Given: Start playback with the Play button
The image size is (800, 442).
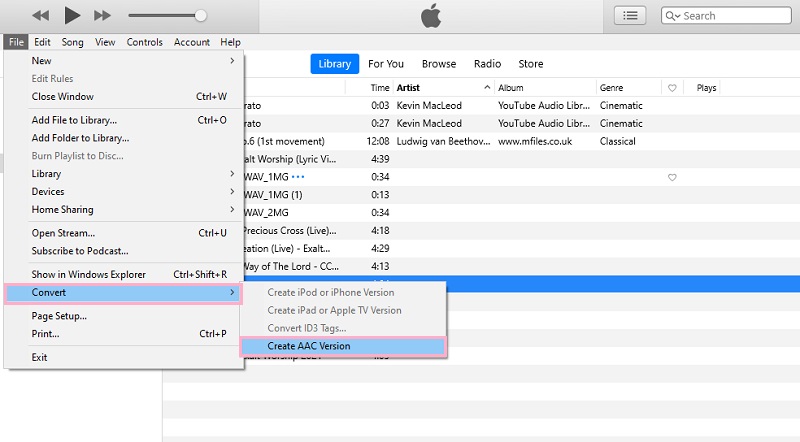Looking at the screenshot, I should pyautogui.click(x=72, y=15).
